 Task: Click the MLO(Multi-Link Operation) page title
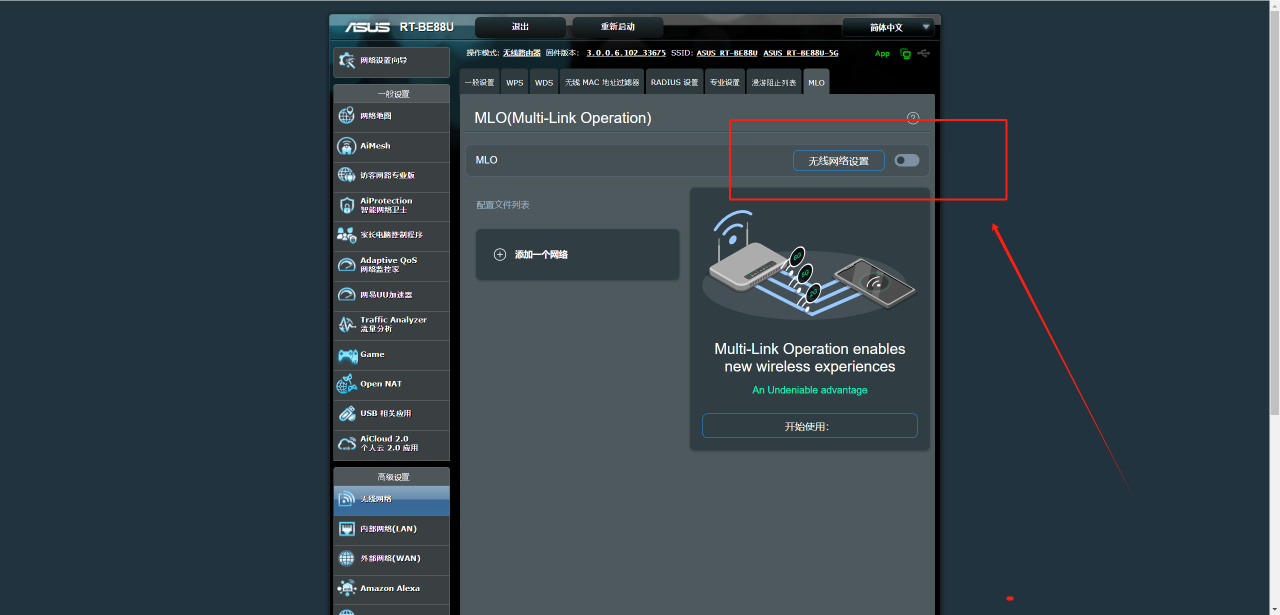click(563, 118)
